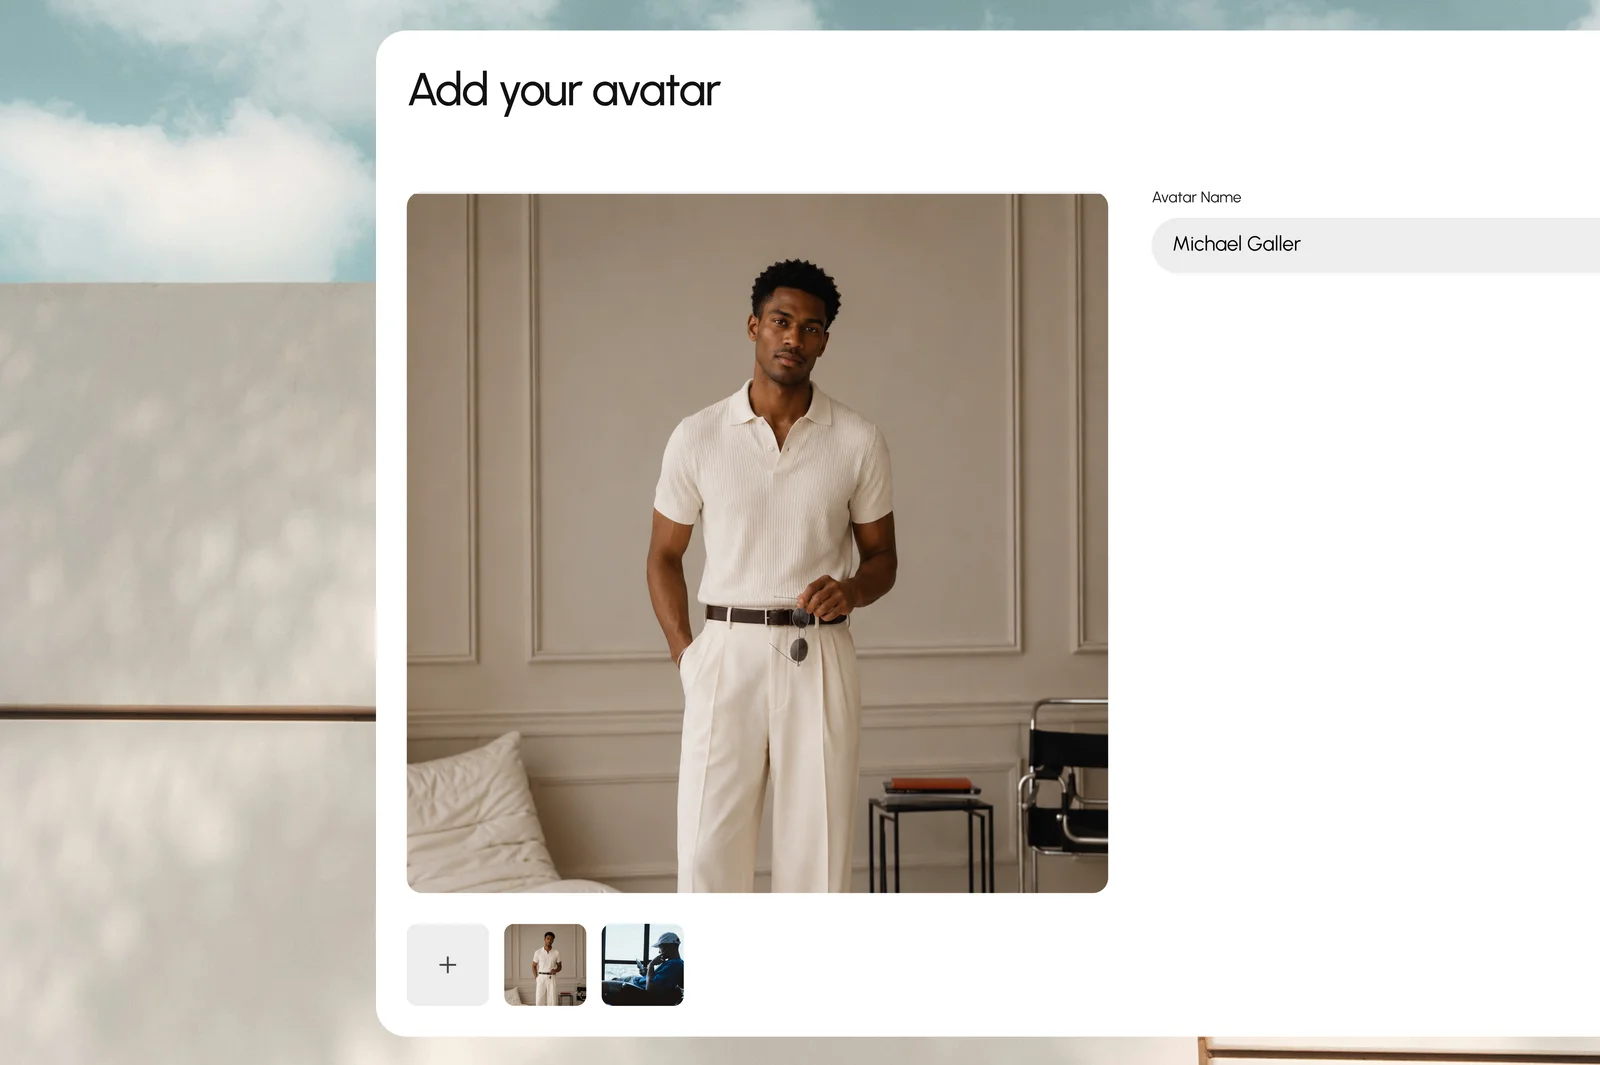Select the blue outfit avatar thumbnail
1600x1065 pixels.
point(643,964)
